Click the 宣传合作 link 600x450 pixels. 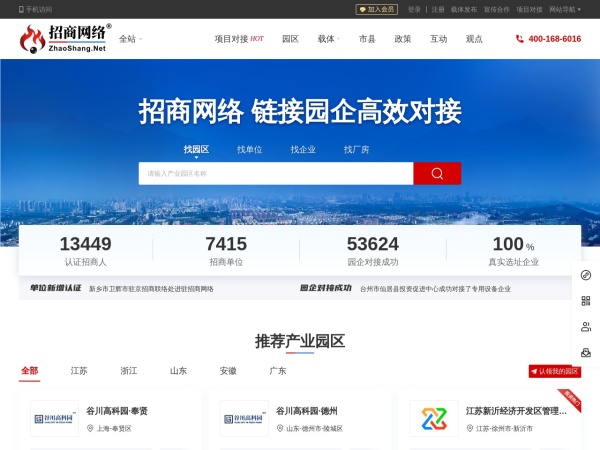(497, 9)
